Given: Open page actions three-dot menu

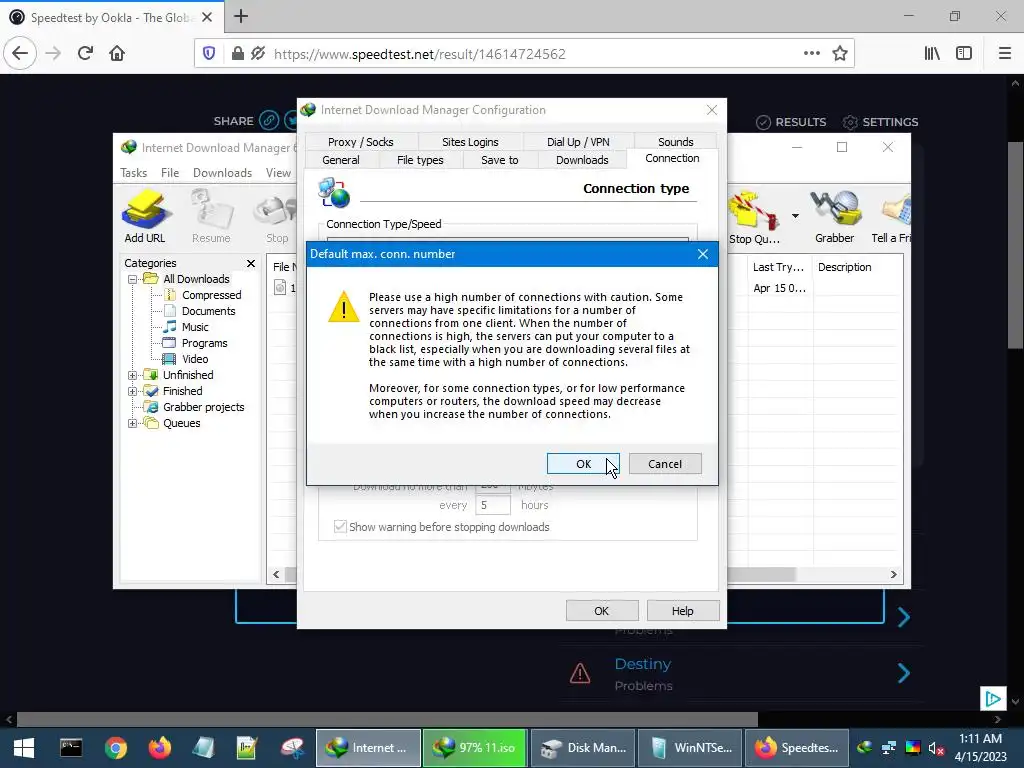Looking at the screenshot, I should 811,54.
